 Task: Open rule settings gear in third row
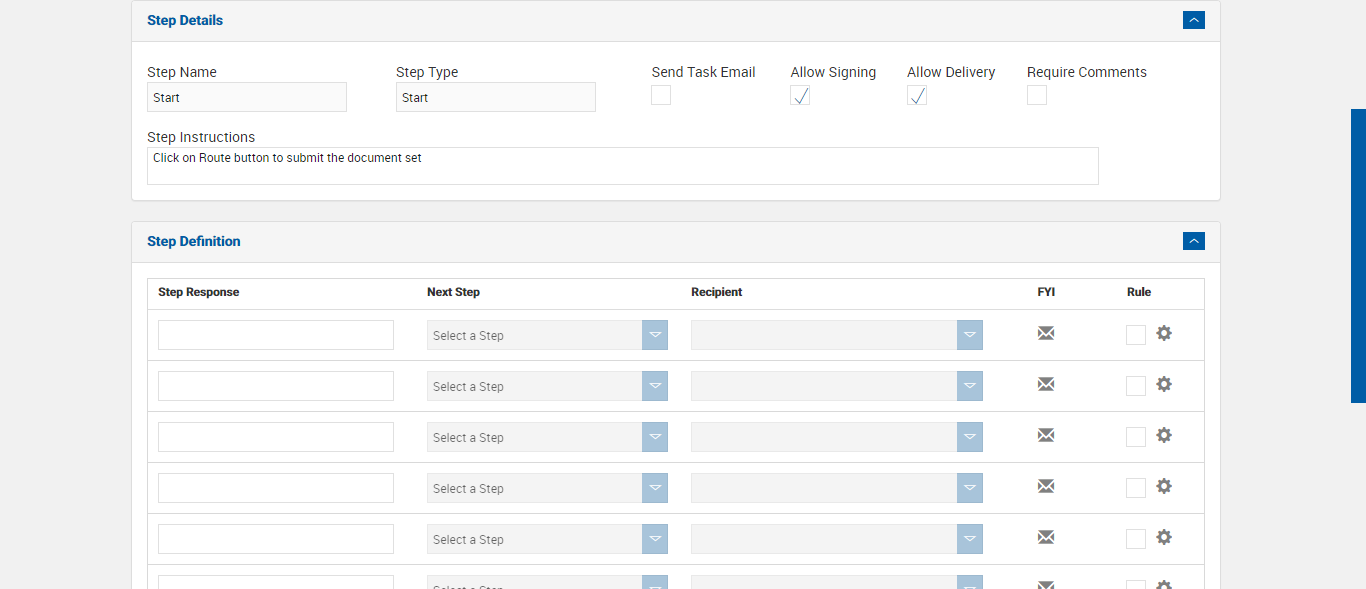tap(1164, 435)
